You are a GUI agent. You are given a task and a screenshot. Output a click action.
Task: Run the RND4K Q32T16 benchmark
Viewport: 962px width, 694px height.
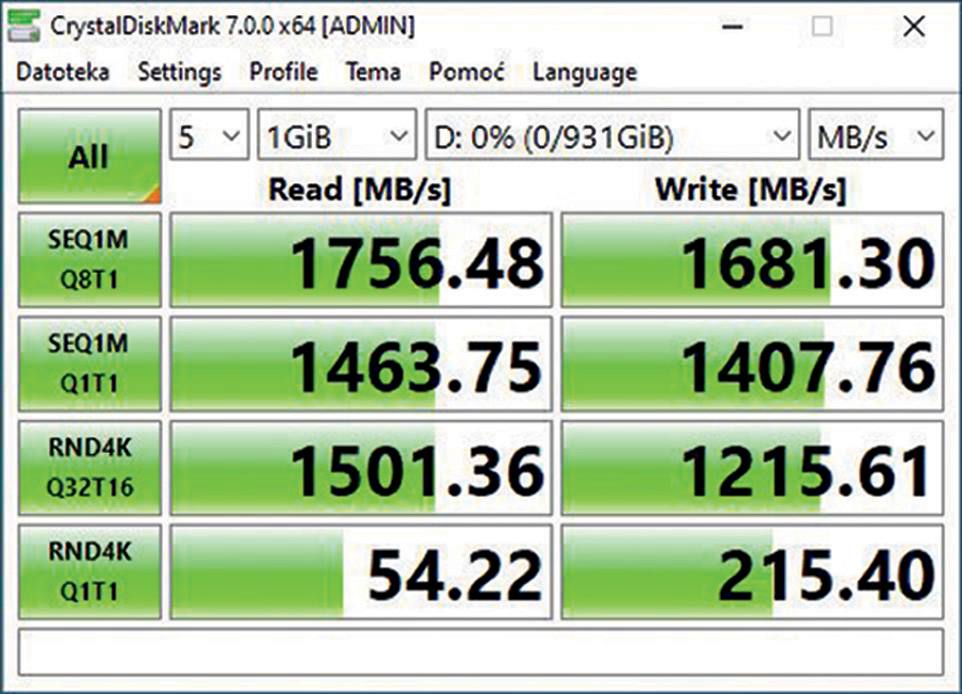[89, 468]
